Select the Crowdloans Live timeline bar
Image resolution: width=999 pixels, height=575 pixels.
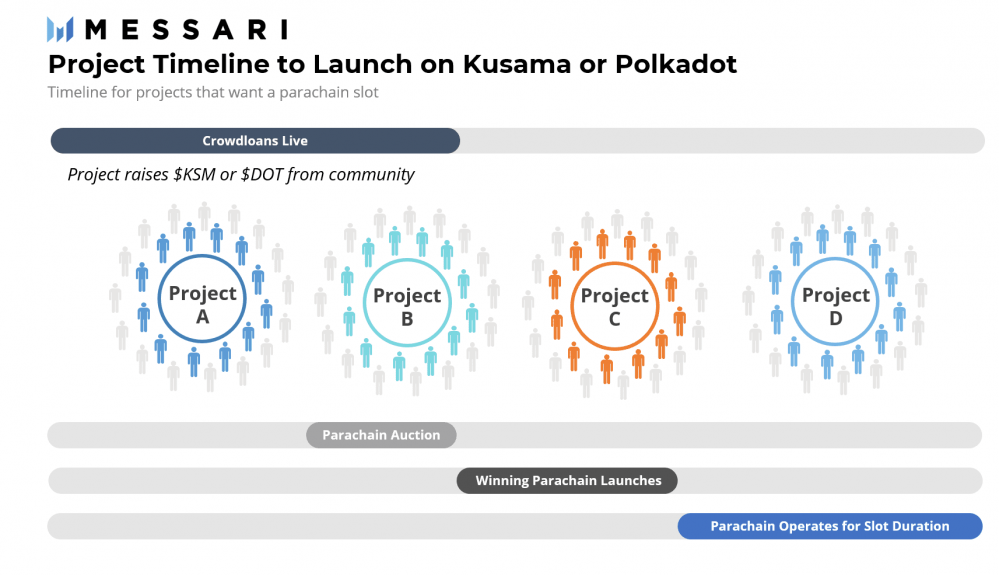(255, 141)
